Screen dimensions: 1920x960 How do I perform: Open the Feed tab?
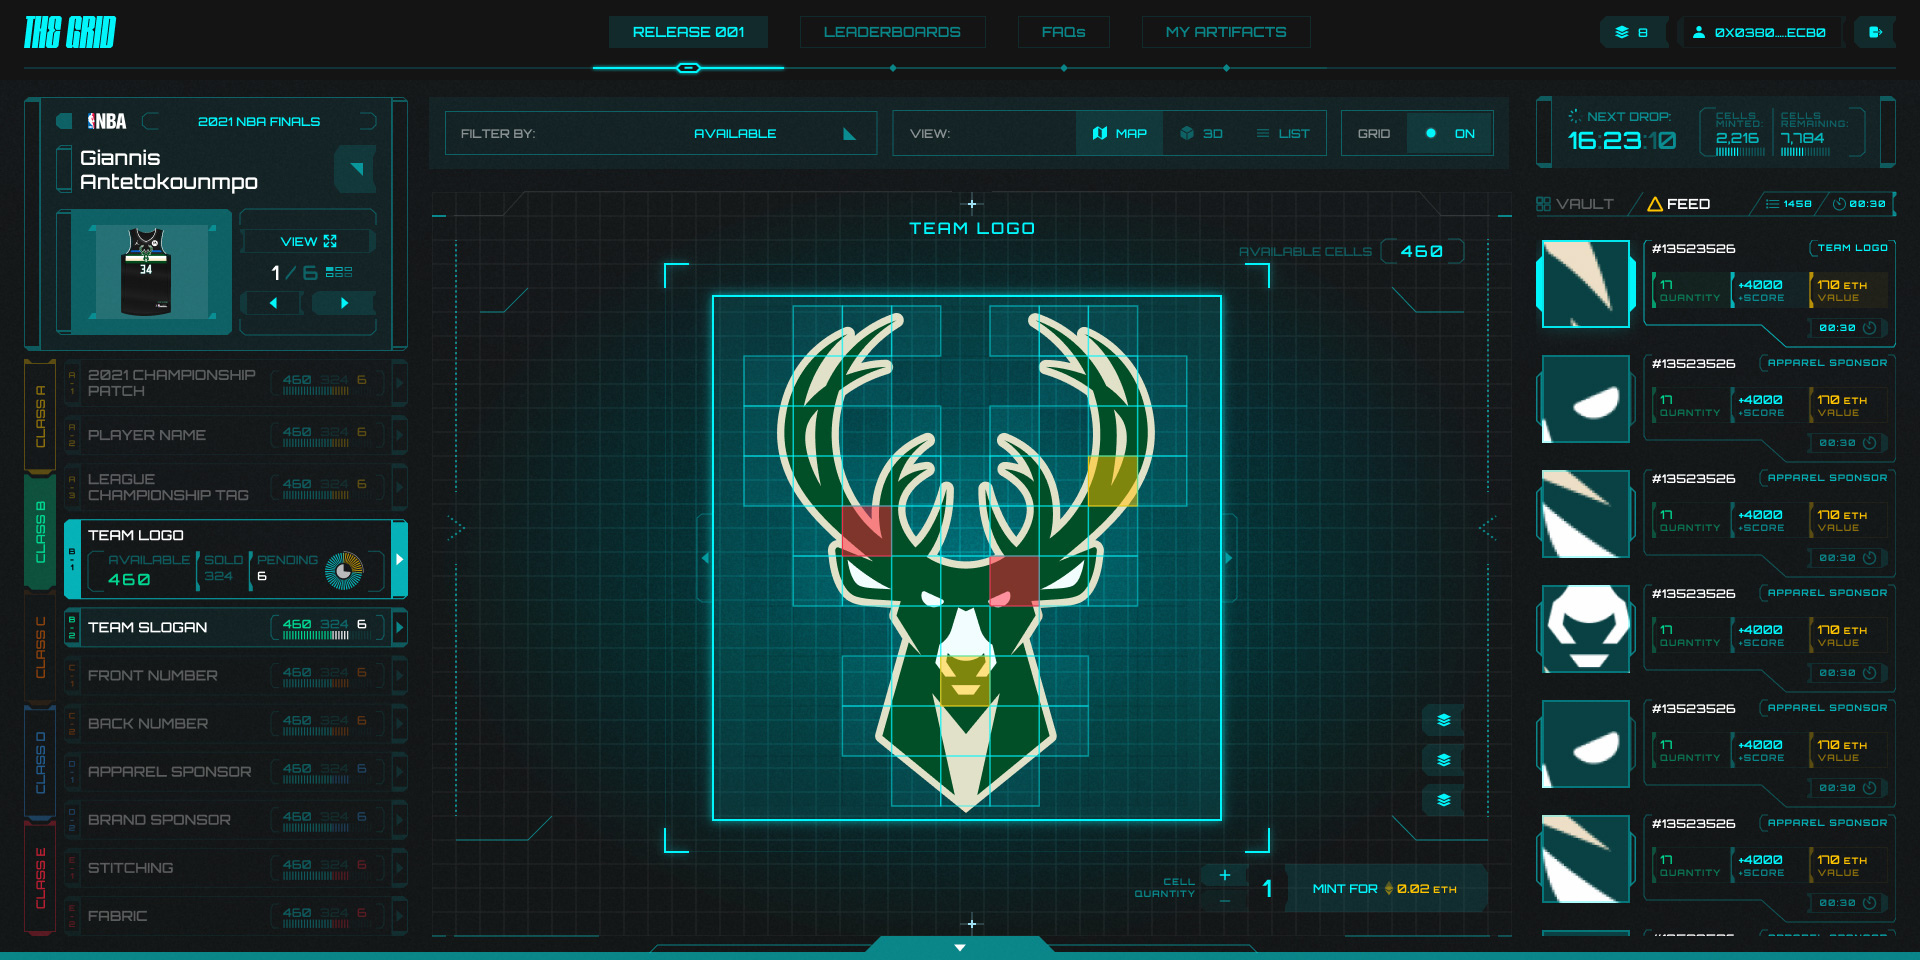click(x=1678, y=204)
